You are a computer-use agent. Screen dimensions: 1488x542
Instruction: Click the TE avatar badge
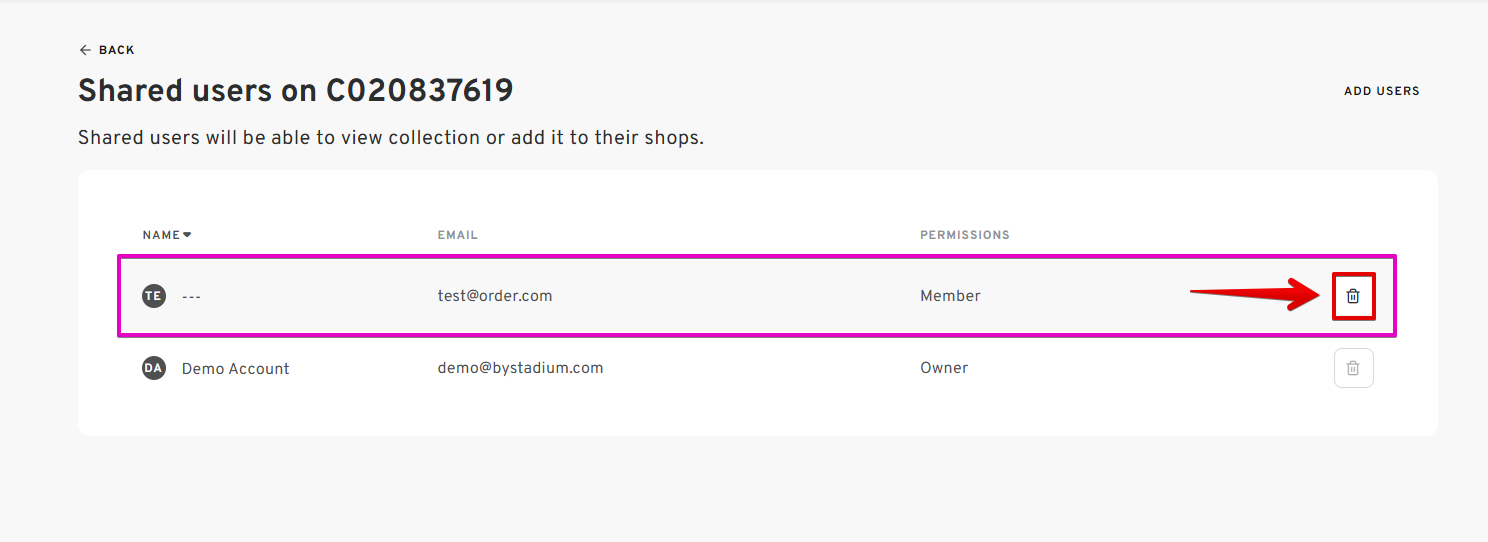coord(153,296)
